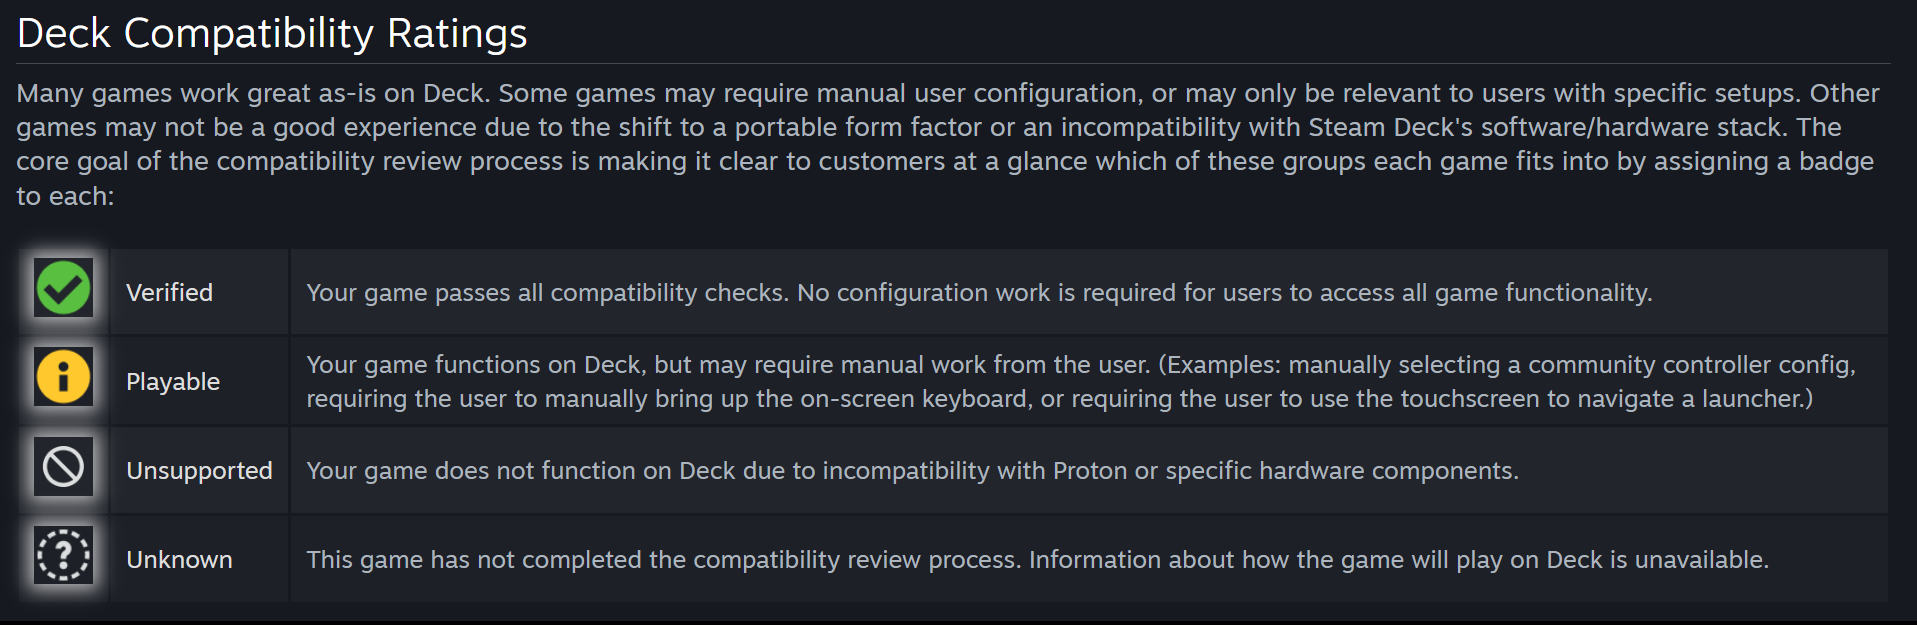The image size is (1917, 625).
Task: Click the Unknown dashed question mark icon
Action: point(63,555)
